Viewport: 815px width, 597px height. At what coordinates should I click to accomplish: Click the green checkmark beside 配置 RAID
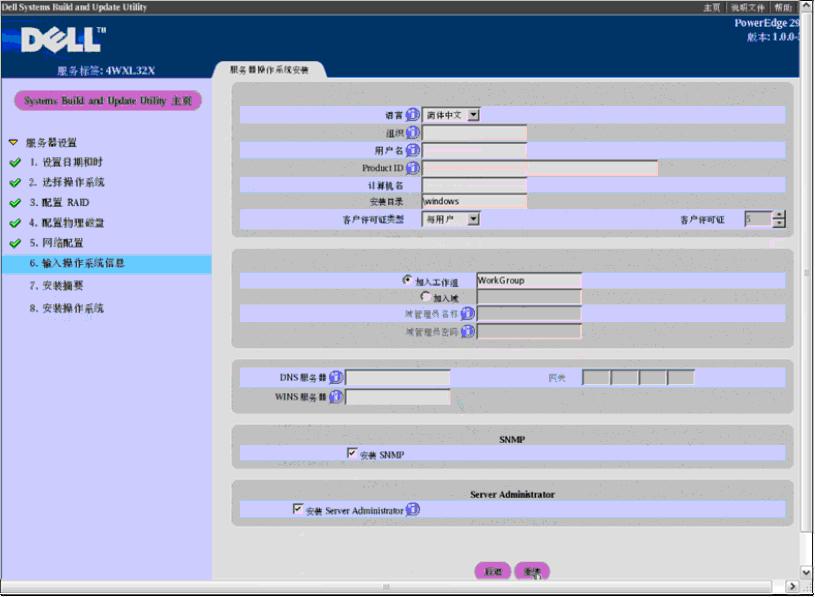[x=15, y=203]
